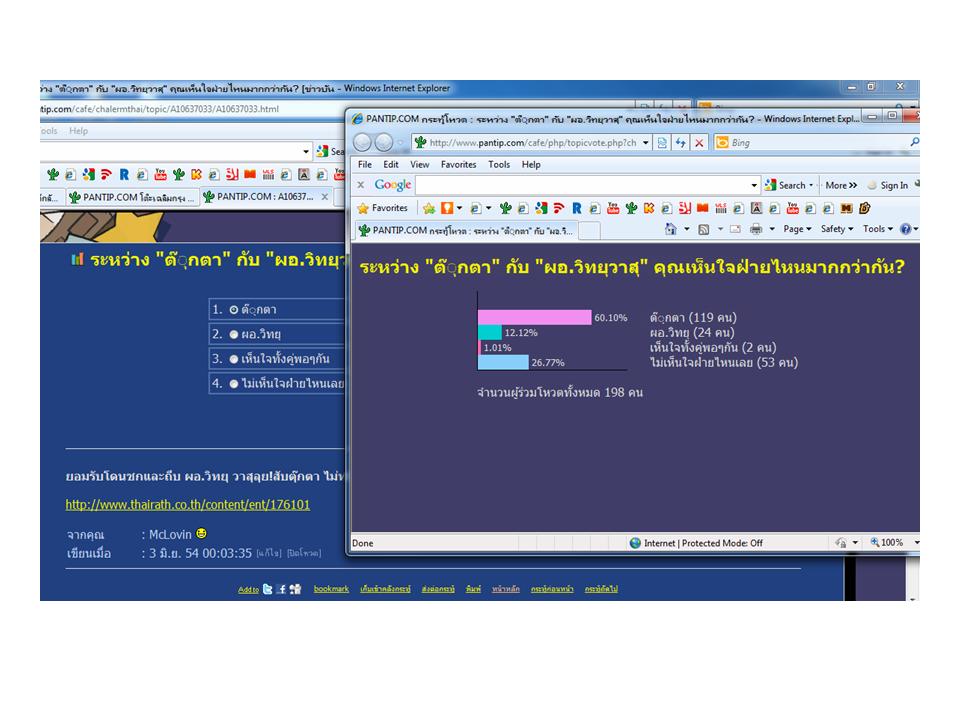Open the zoom level 100% dropdown
Image resolution: width=960 pixels, height=720 pixels.
(917, 542)
